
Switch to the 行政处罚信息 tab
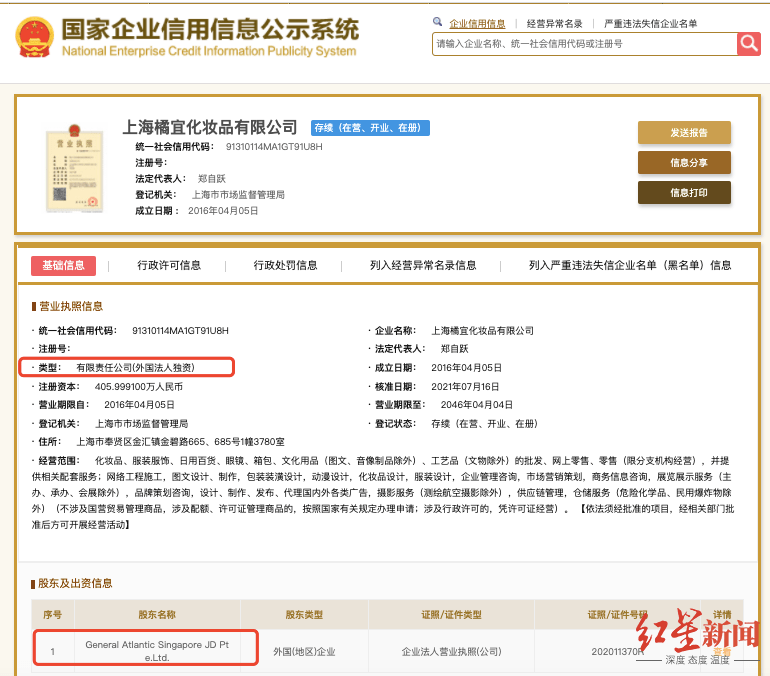tap(285, 266)
